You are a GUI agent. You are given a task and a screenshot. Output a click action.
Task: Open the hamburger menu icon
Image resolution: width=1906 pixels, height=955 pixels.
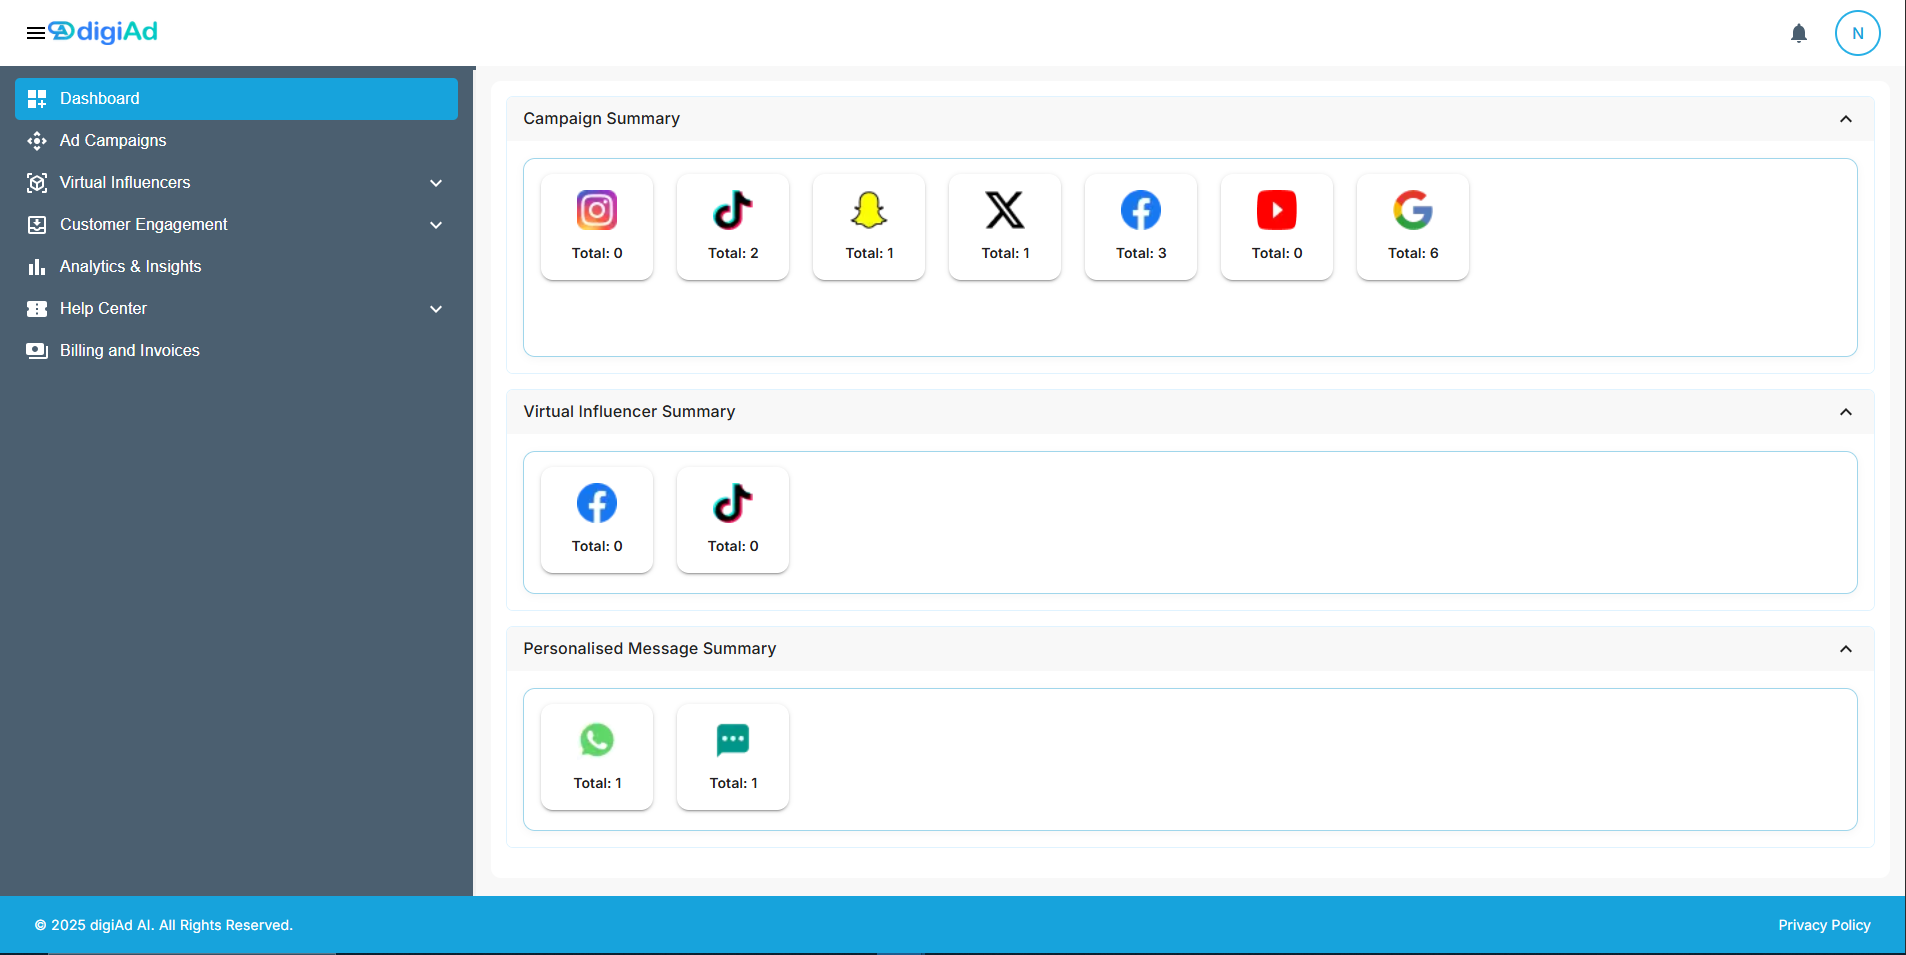36,33
